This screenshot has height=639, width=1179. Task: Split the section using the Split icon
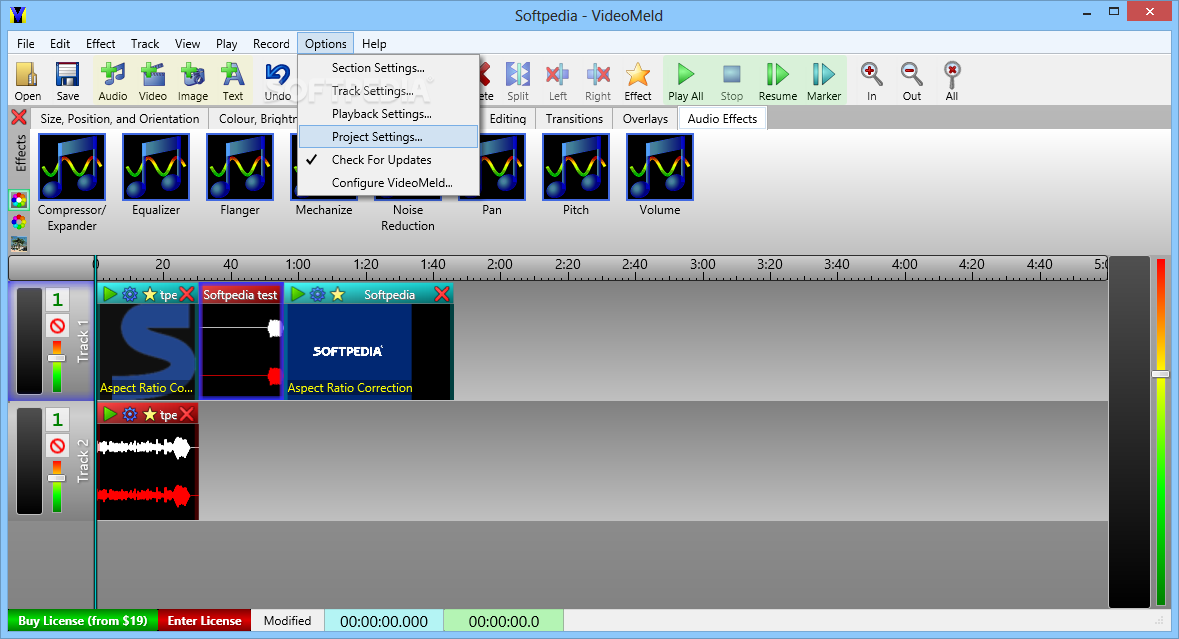tap(517, 81)
